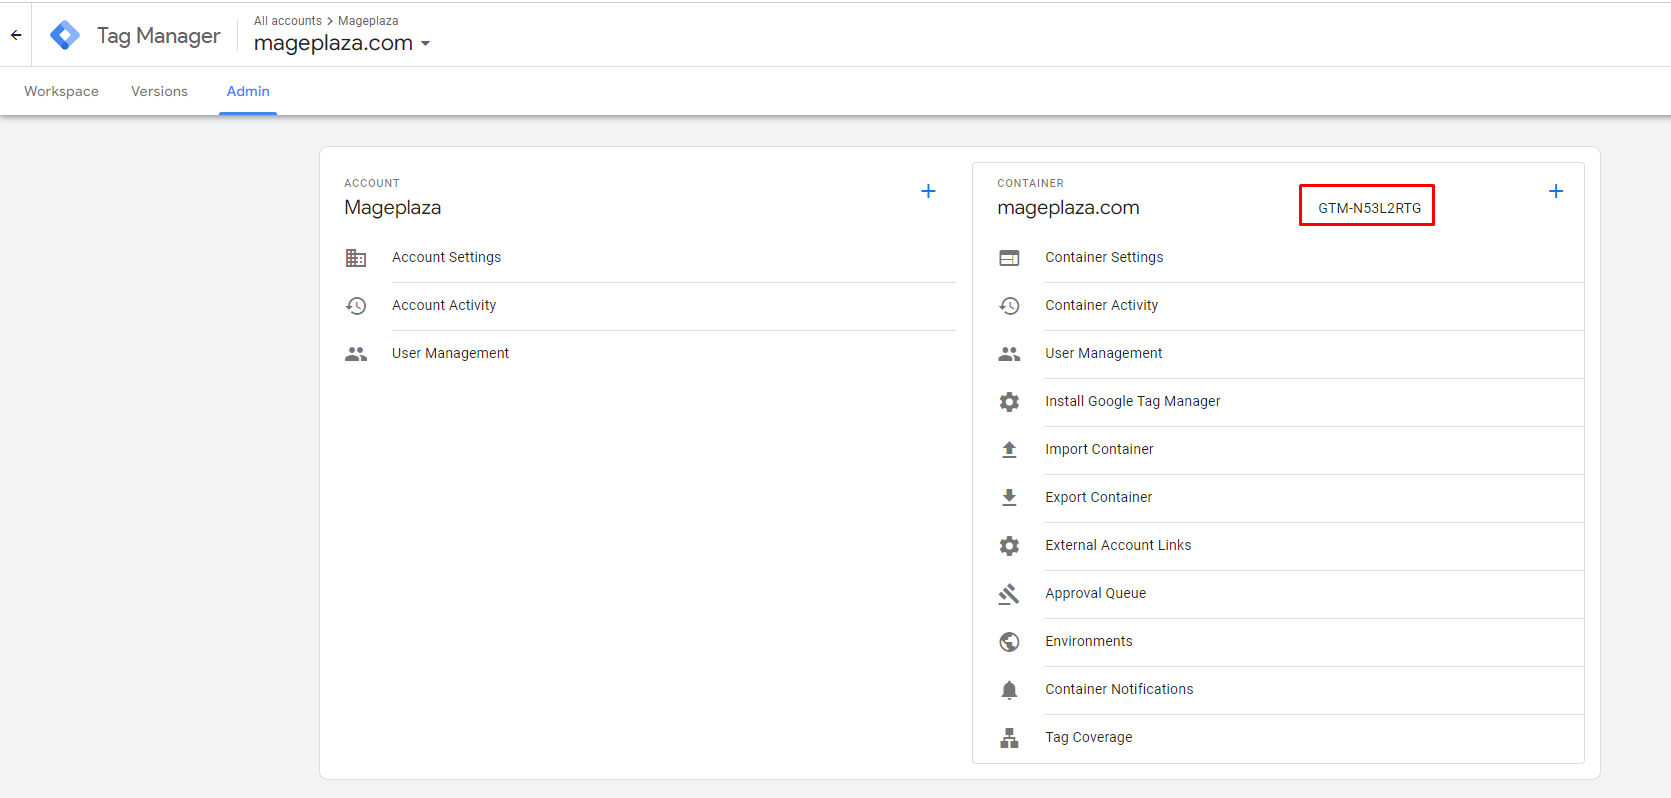
Task: Click the plus icon to create an account
Action: pyautogui.click(x=928, y=191)
